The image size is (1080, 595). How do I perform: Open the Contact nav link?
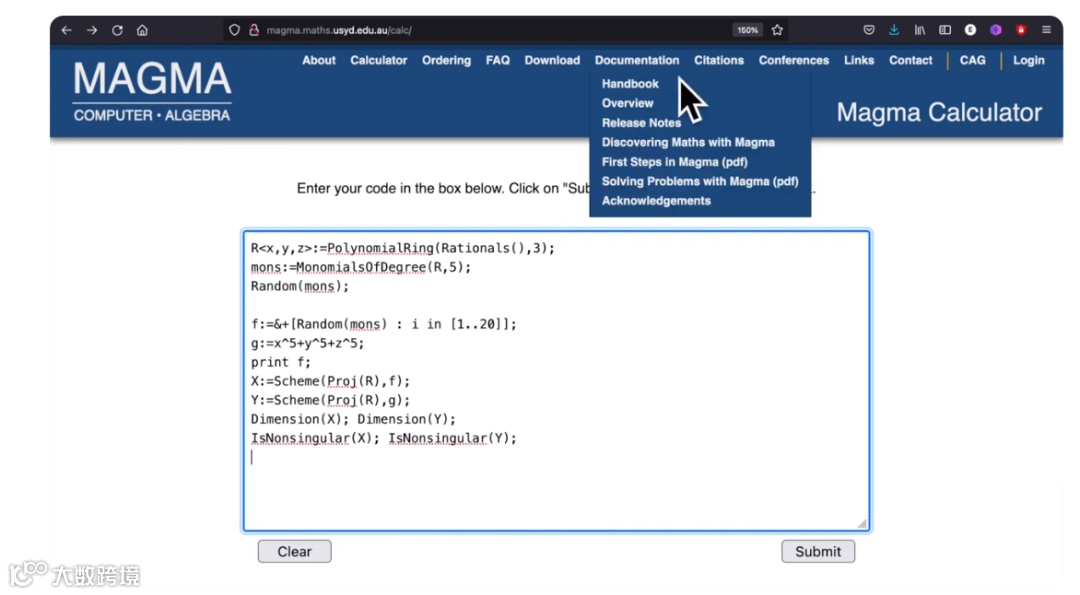[911, 61]
